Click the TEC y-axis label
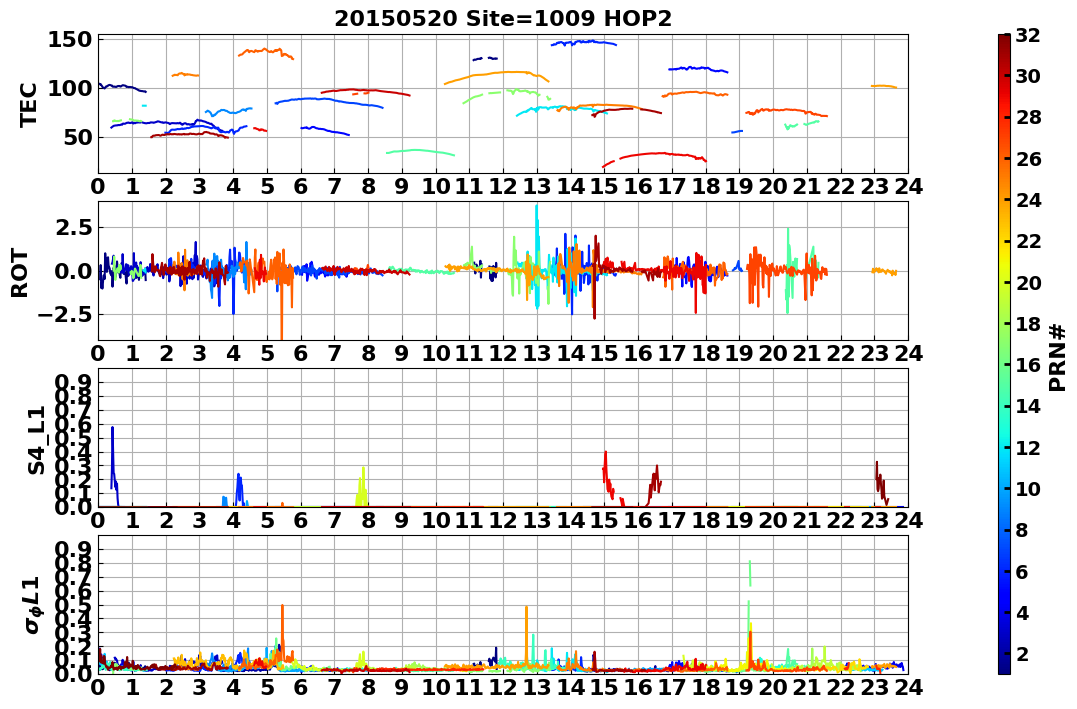The width and height of the screenshot is (1077, 709). pos(27,104)
